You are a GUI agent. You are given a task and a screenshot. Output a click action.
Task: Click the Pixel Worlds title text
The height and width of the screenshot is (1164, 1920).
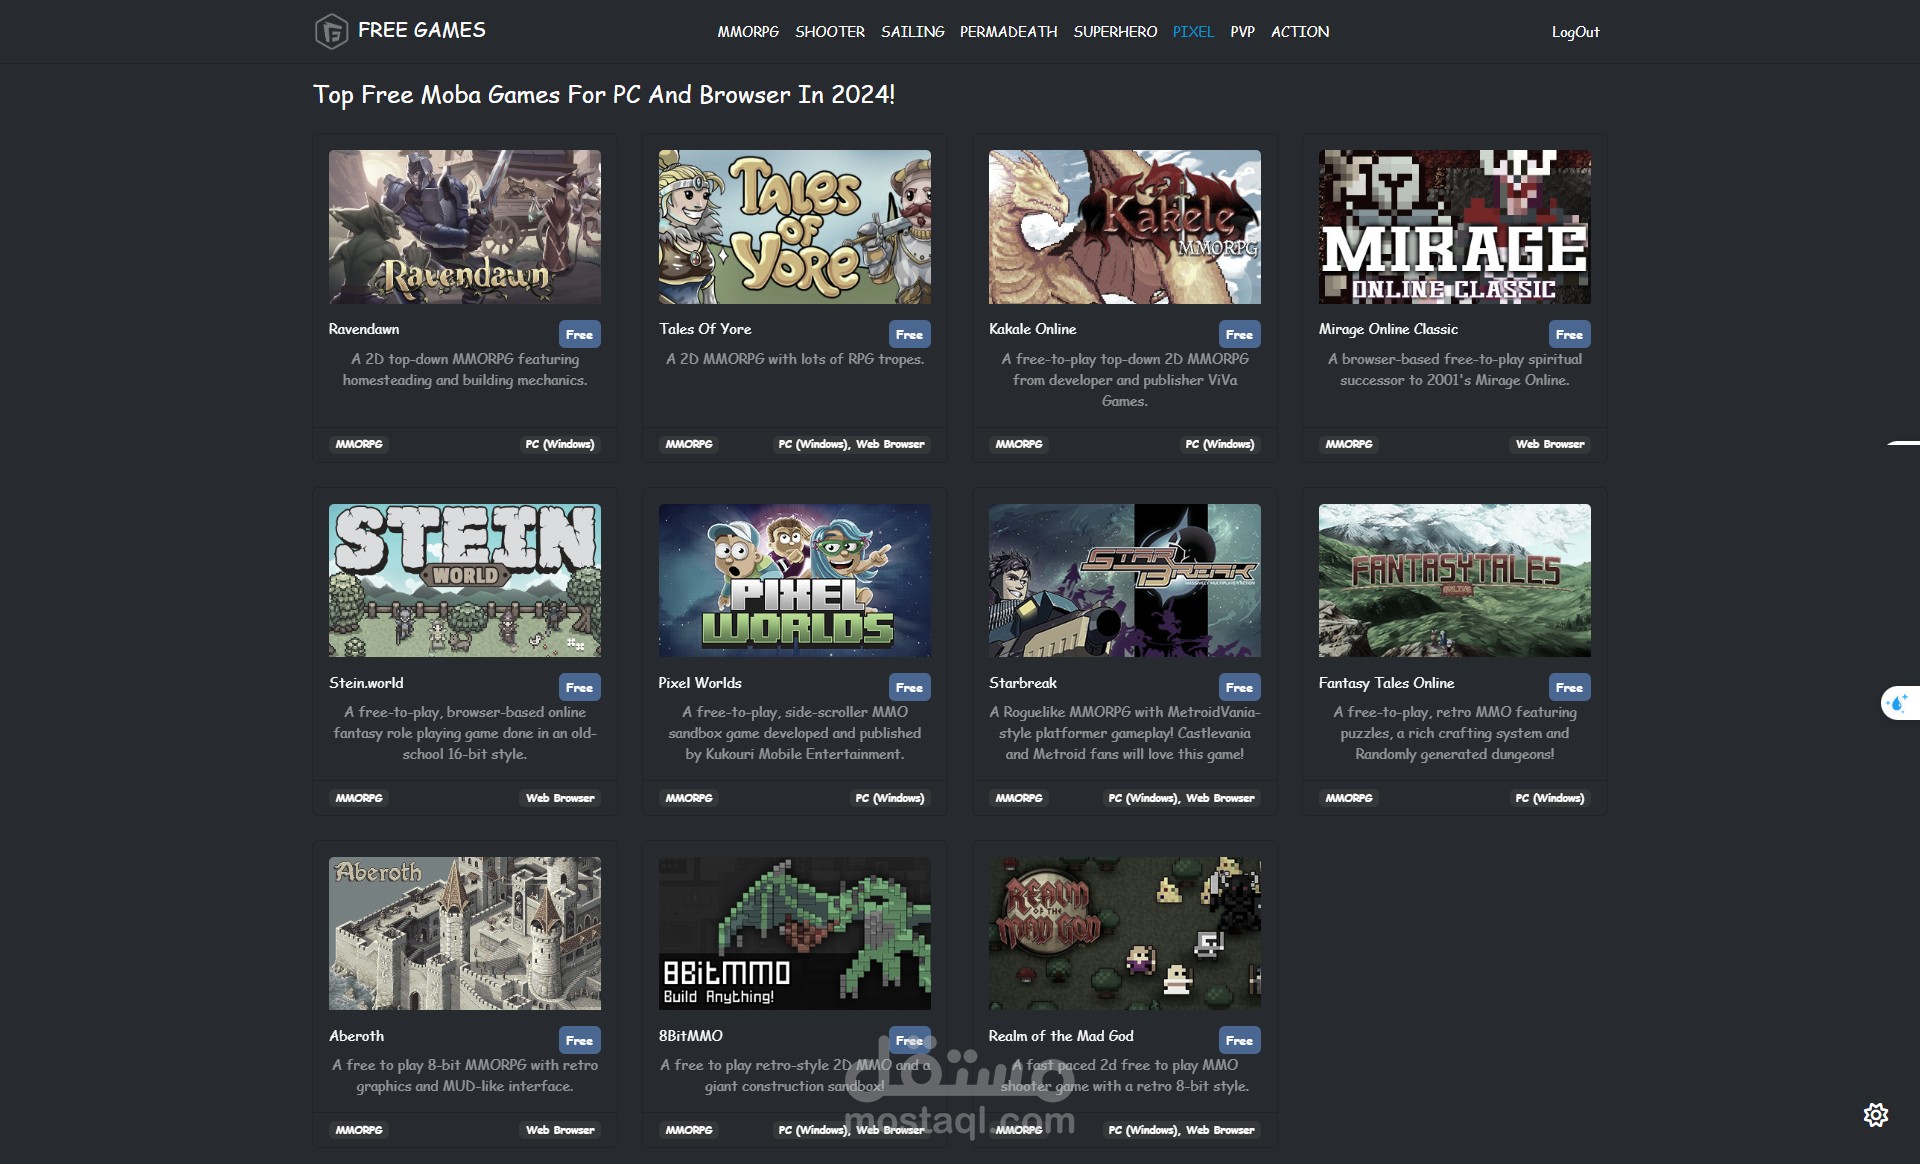(x=700, y=683)
